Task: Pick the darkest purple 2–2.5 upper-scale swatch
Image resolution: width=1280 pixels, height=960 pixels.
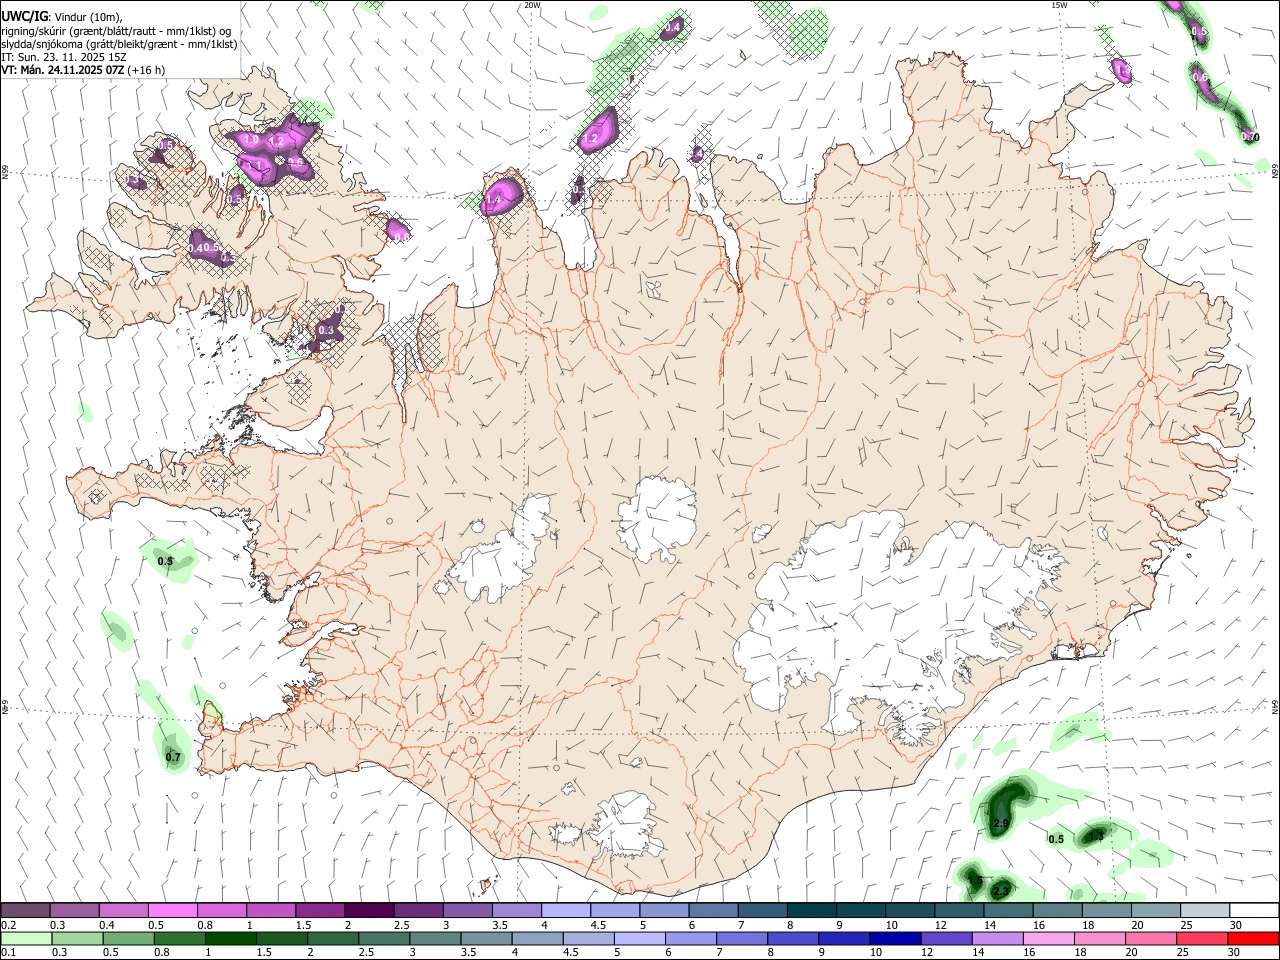Action: [369, 911]
